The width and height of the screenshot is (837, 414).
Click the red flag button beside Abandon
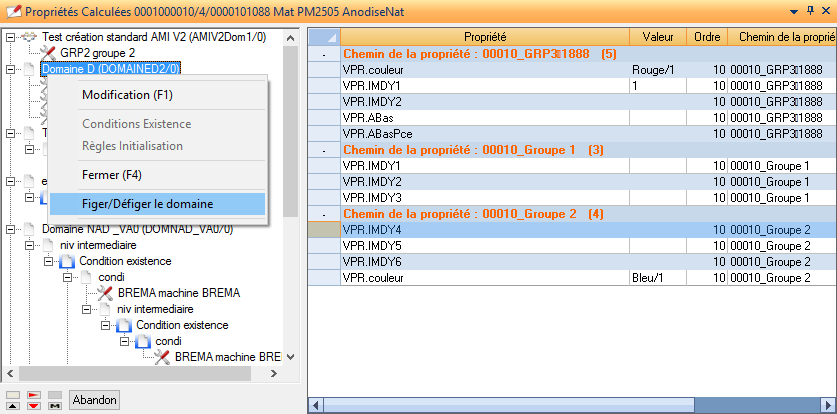coord(34,395)
